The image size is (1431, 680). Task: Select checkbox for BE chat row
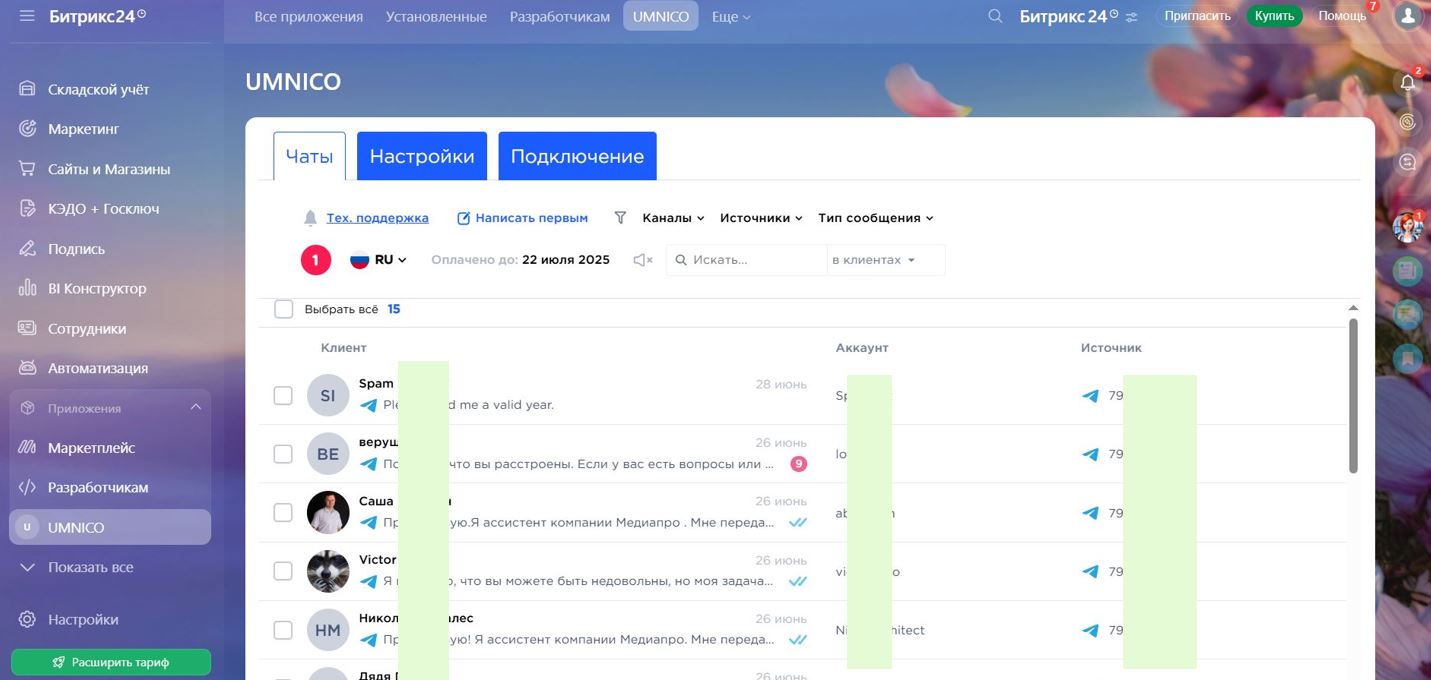pyautogui.click(x=283, y=454)
